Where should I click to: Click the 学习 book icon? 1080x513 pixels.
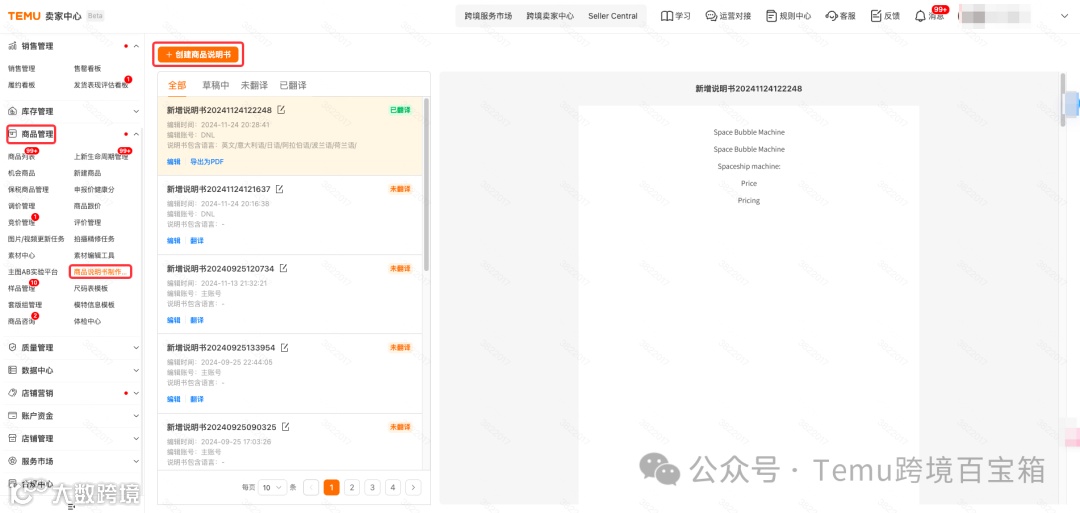click(x=667, y=16)
